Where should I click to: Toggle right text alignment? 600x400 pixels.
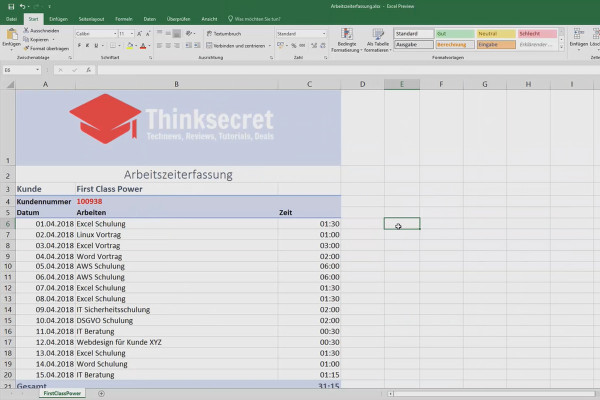click(177, 46)
